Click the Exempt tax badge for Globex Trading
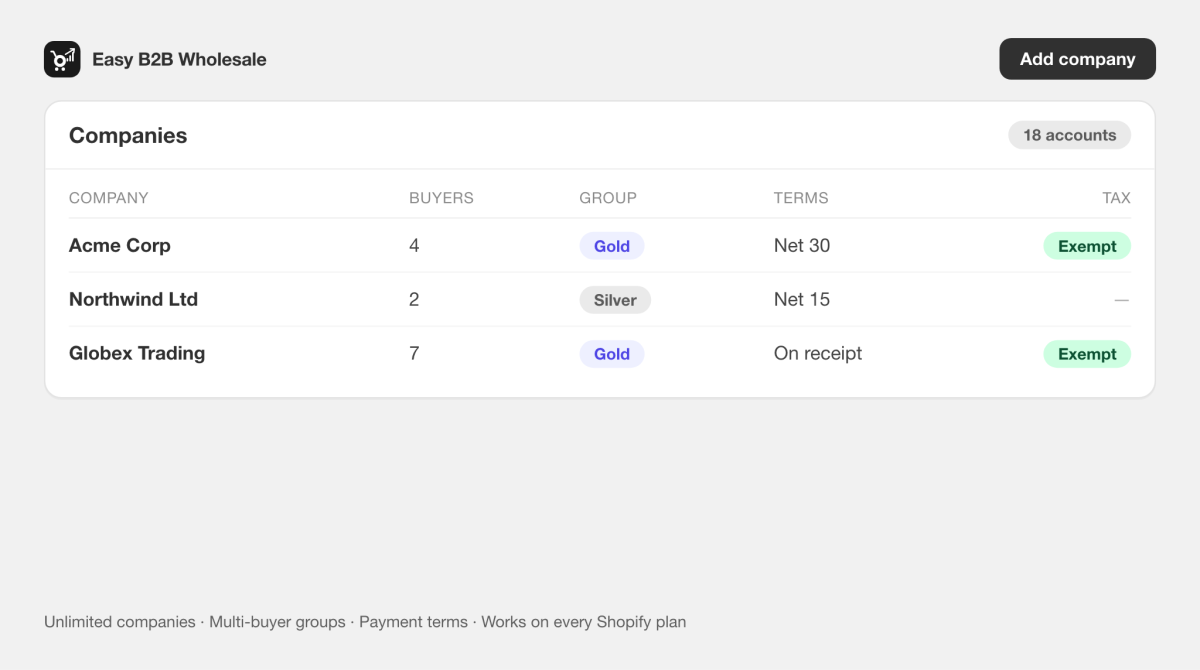The image size is (1200, 670). click(x=1087, y=354)
